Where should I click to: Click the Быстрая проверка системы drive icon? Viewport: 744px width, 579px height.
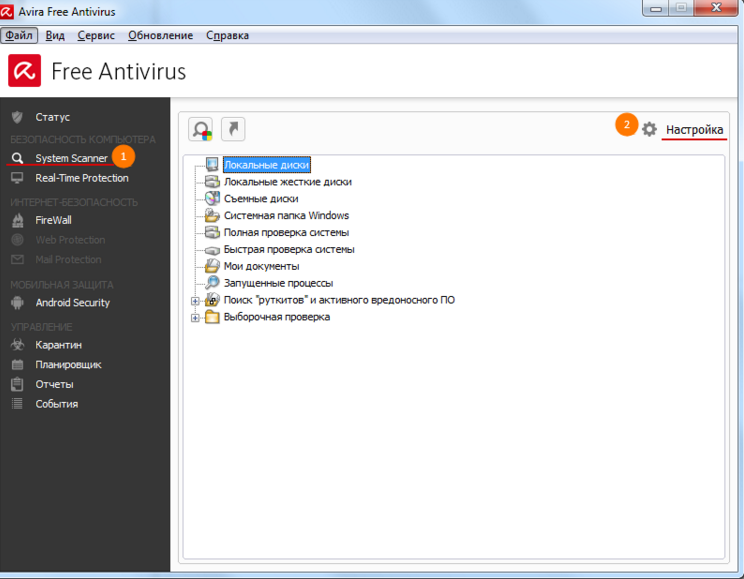coord(212,250)
